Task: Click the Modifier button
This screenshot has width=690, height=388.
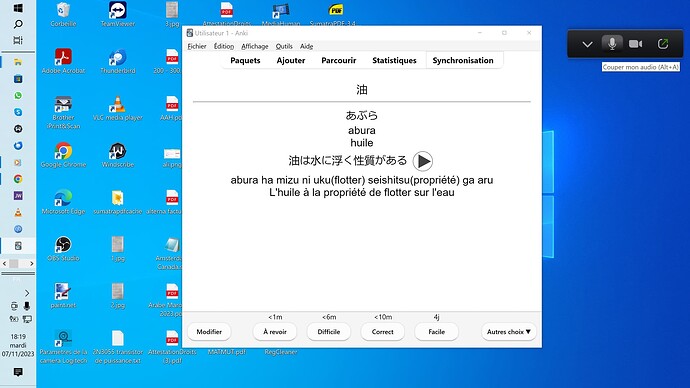Action: 209,332
